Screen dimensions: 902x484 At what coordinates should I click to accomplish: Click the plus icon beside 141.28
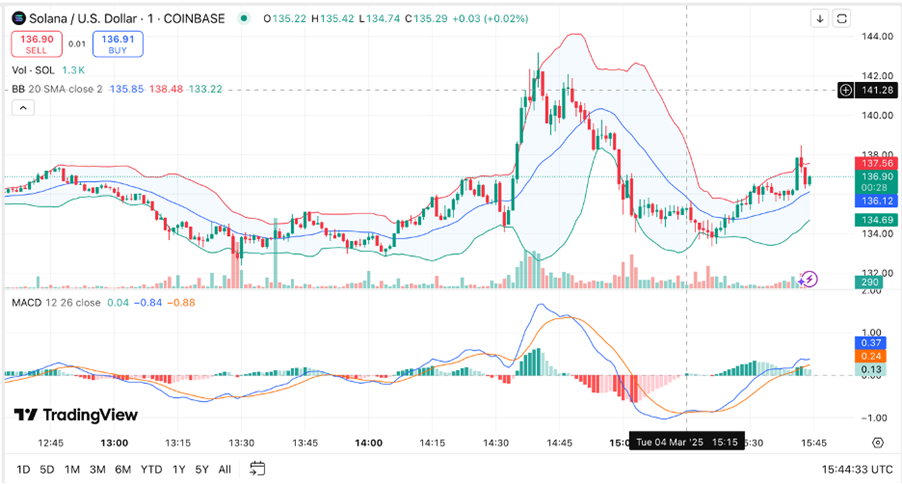click(x=846, y=90)
